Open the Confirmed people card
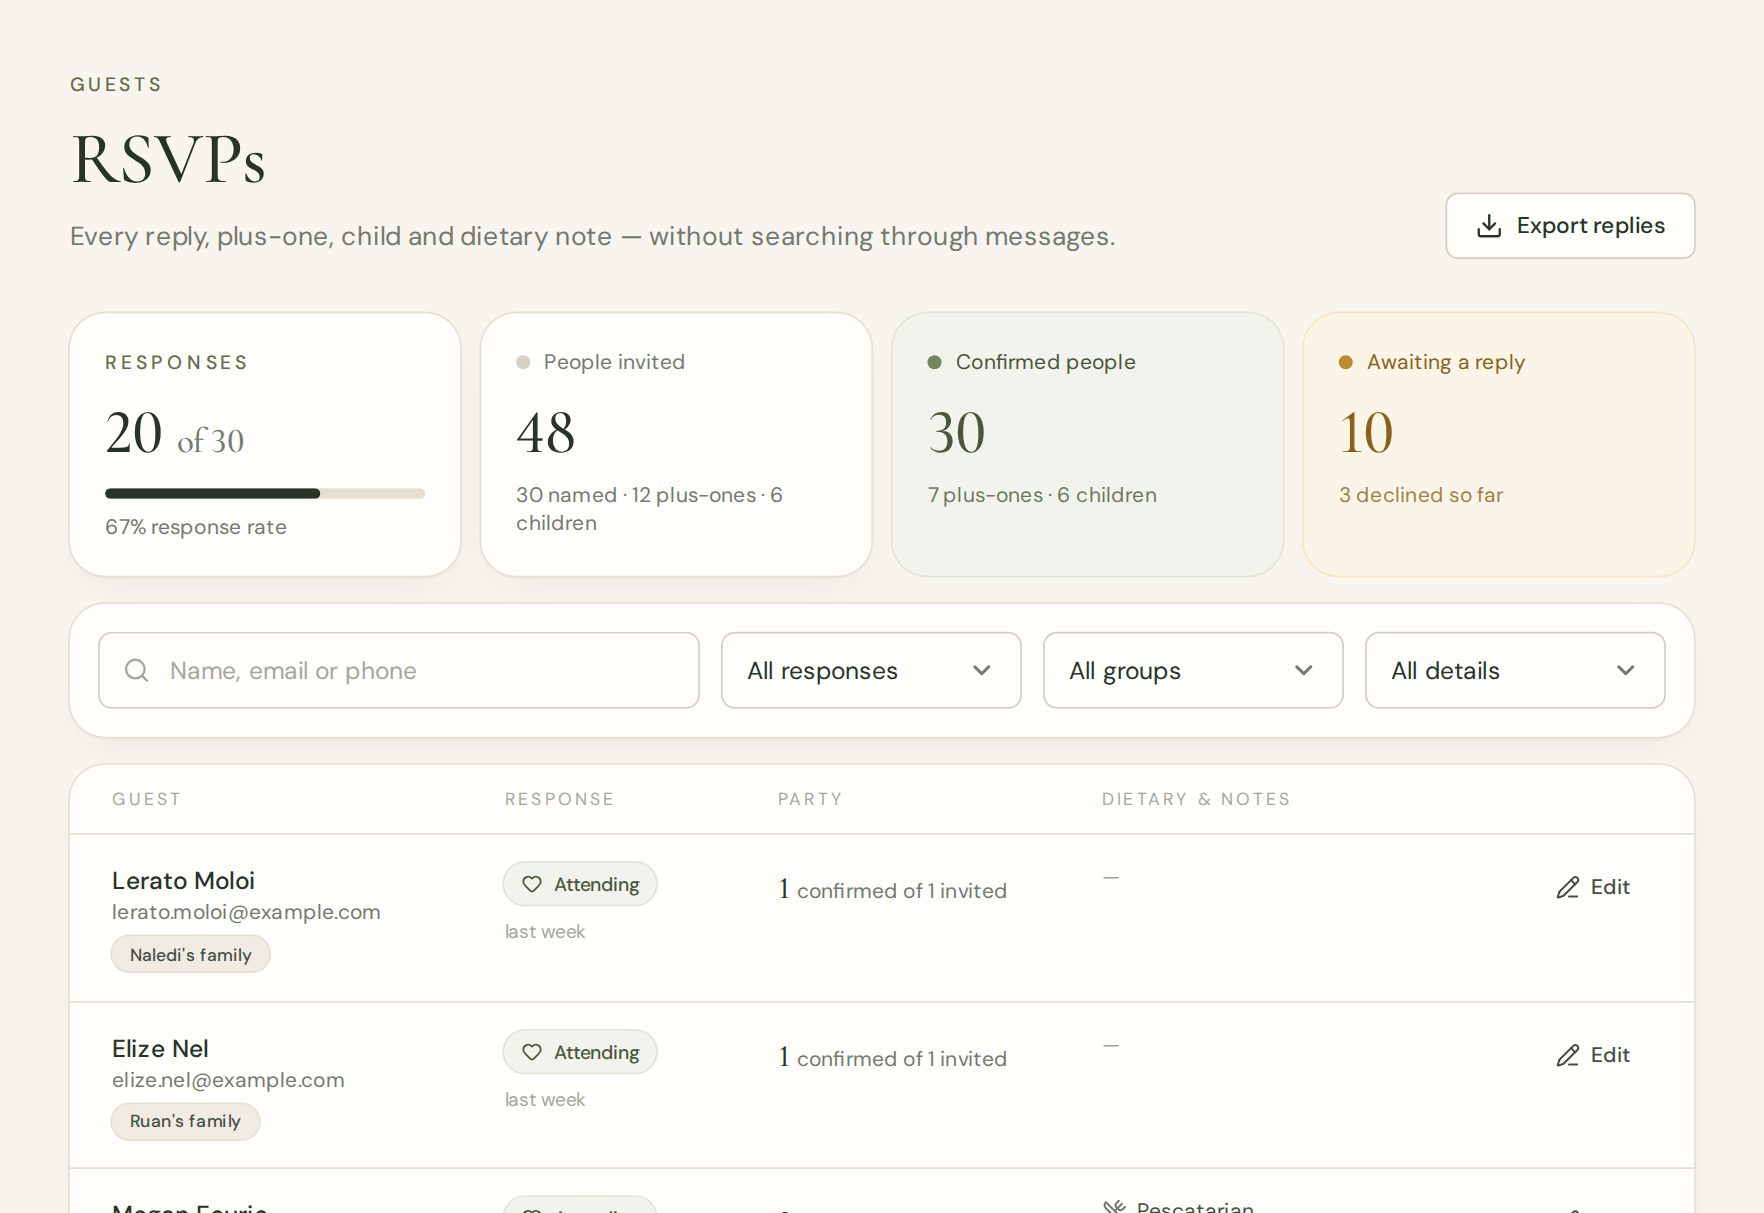 [x=1087, y=444]
